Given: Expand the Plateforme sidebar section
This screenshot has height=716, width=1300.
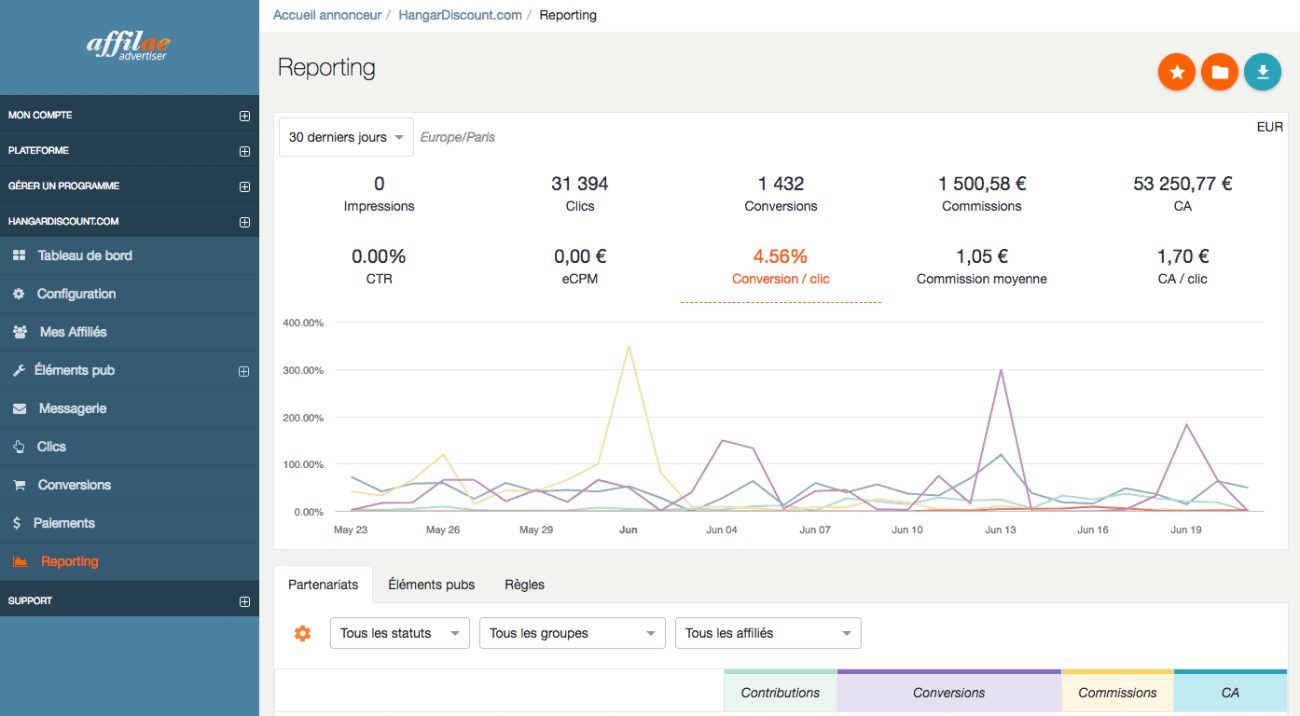Looking at the screenshot, I should pyautogui.click(x=244, y=152).
